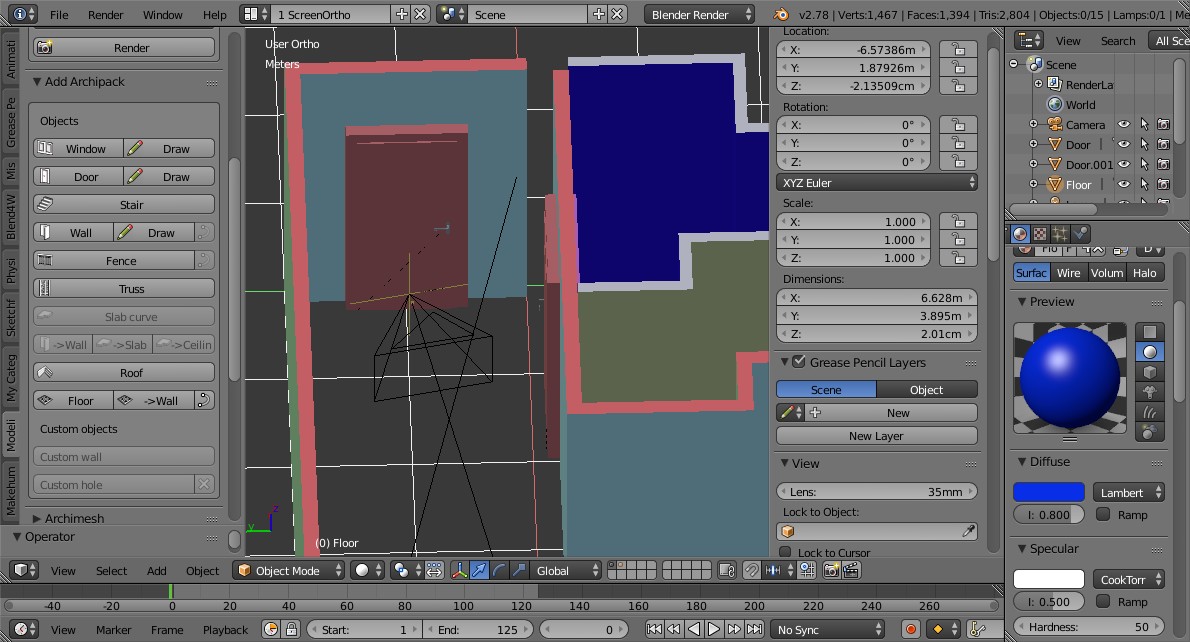Add an Archipack Wall

click(x=74, y=233)
